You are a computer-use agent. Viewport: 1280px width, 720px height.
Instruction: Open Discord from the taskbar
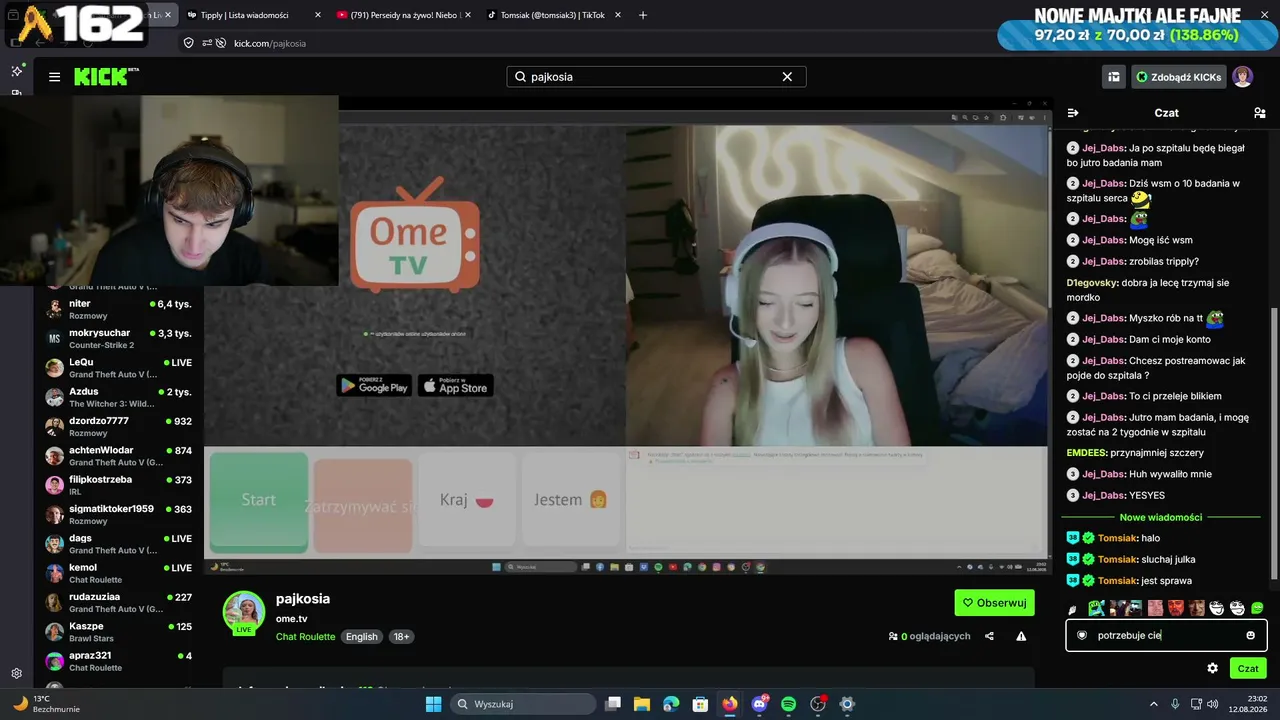759,704
